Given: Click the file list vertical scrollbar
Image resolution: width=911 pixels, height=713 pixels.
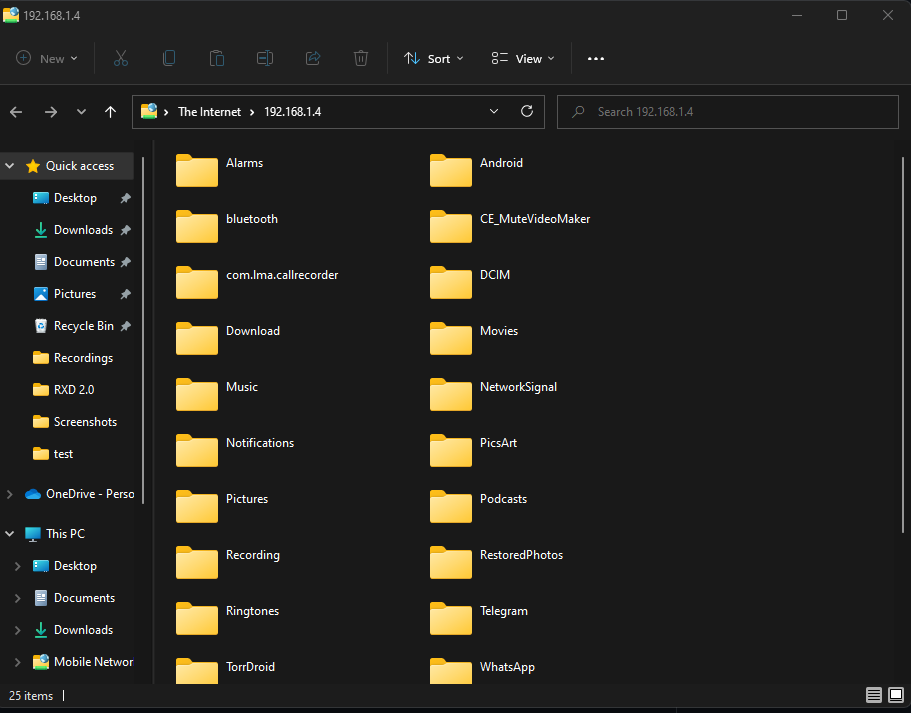Looking at the screenshot, I should (x=902, y=344).
